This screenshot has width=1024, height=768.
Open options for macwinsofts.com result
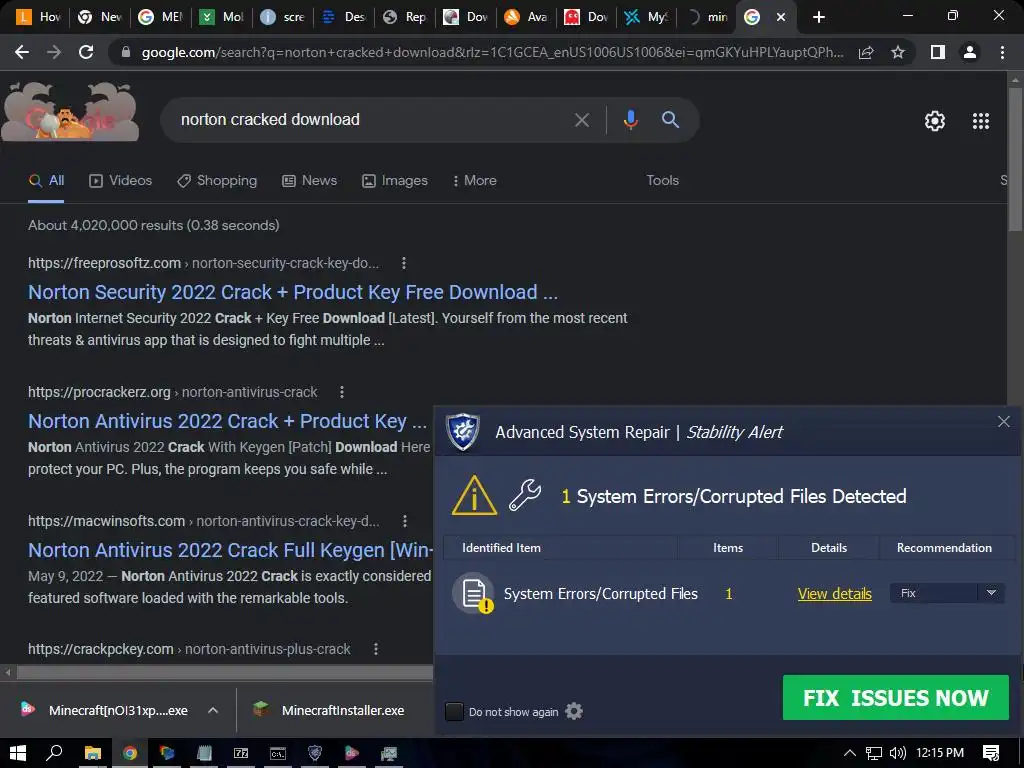pyautogui.click(x=405, y=521)
